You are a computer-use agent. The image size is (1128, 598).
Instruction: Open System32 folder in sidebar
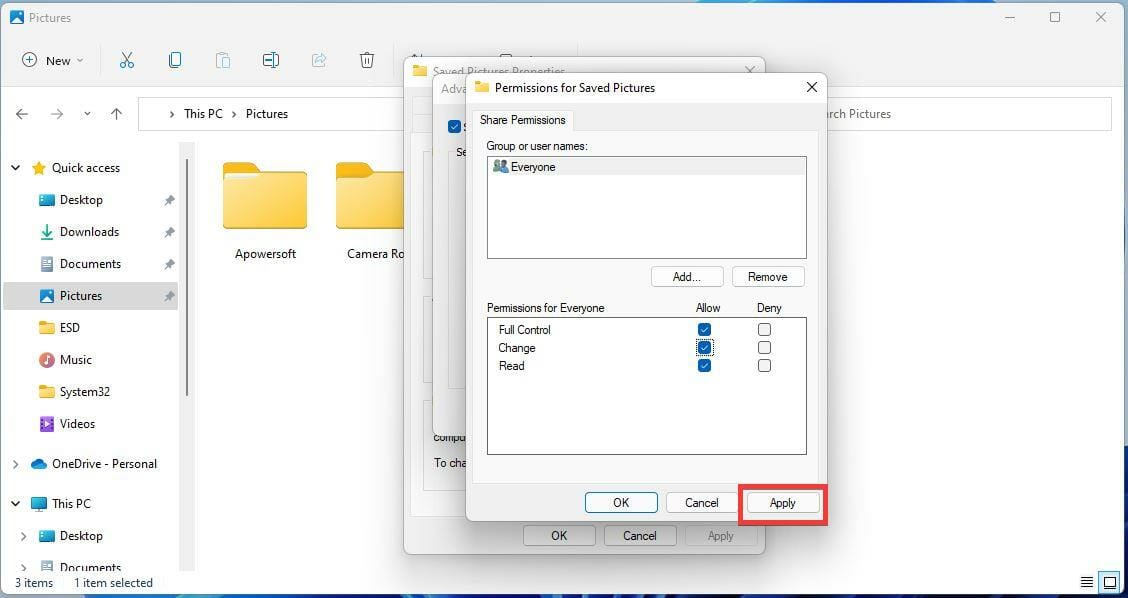pos(85,391)
